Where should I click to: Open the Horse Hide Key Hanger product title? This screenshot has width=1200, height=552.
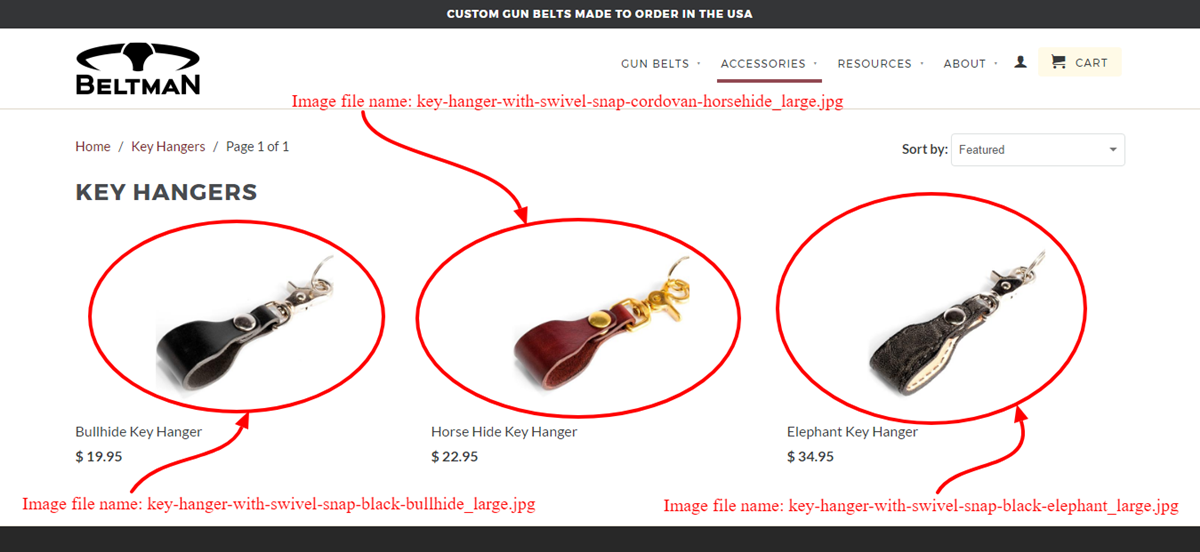[504, 432]
